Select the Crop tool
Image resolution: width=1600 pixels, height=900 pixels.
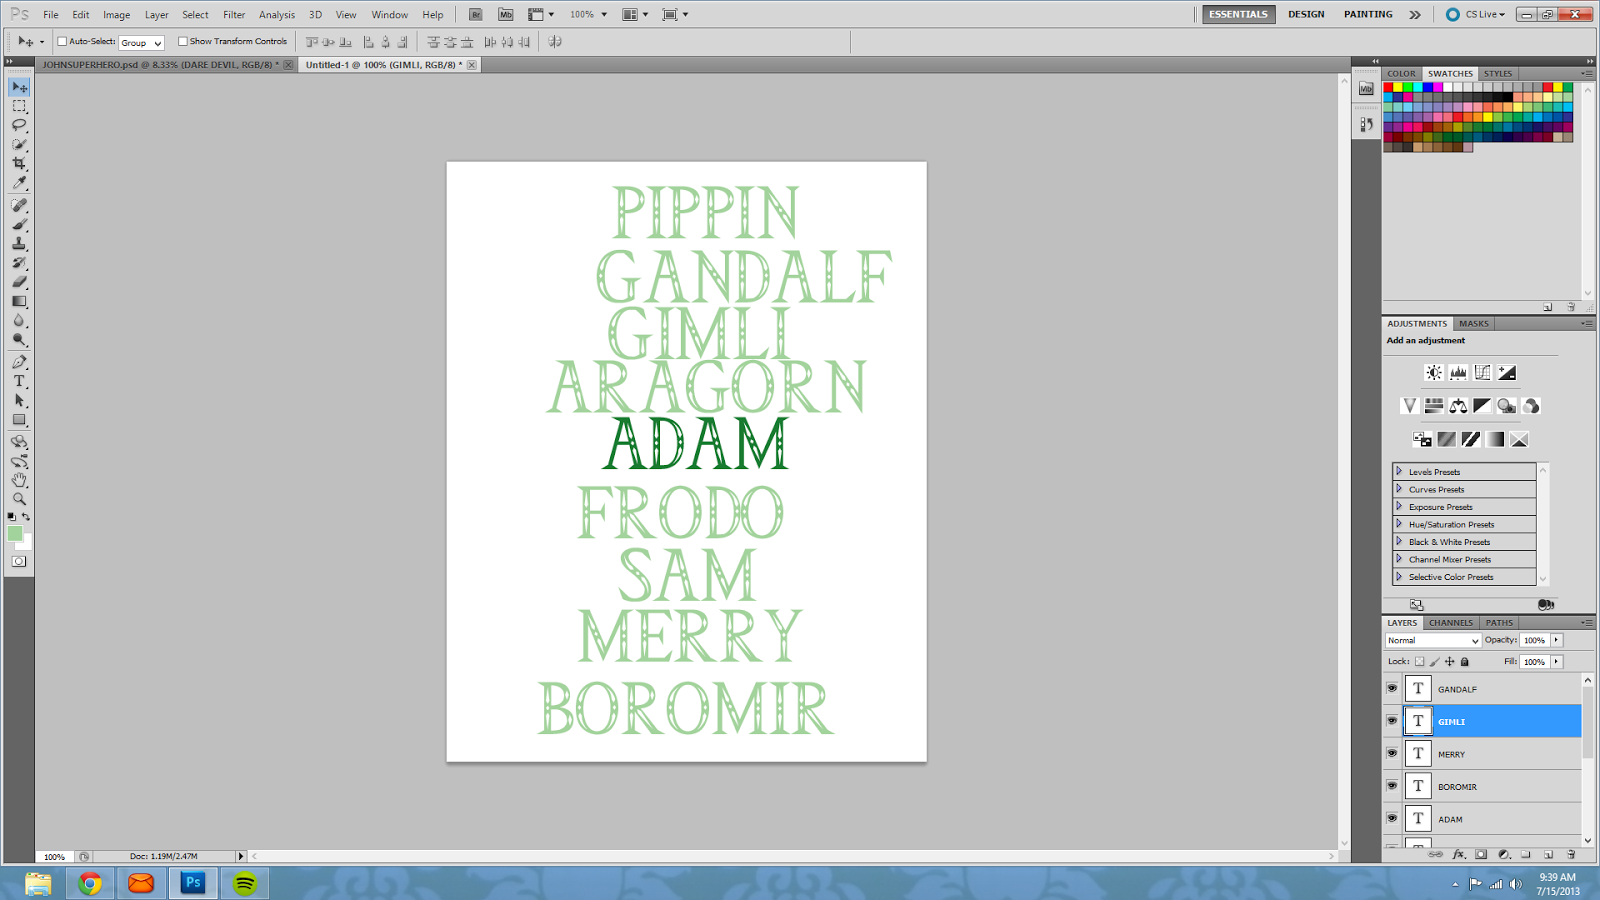(x=19, y=163)
